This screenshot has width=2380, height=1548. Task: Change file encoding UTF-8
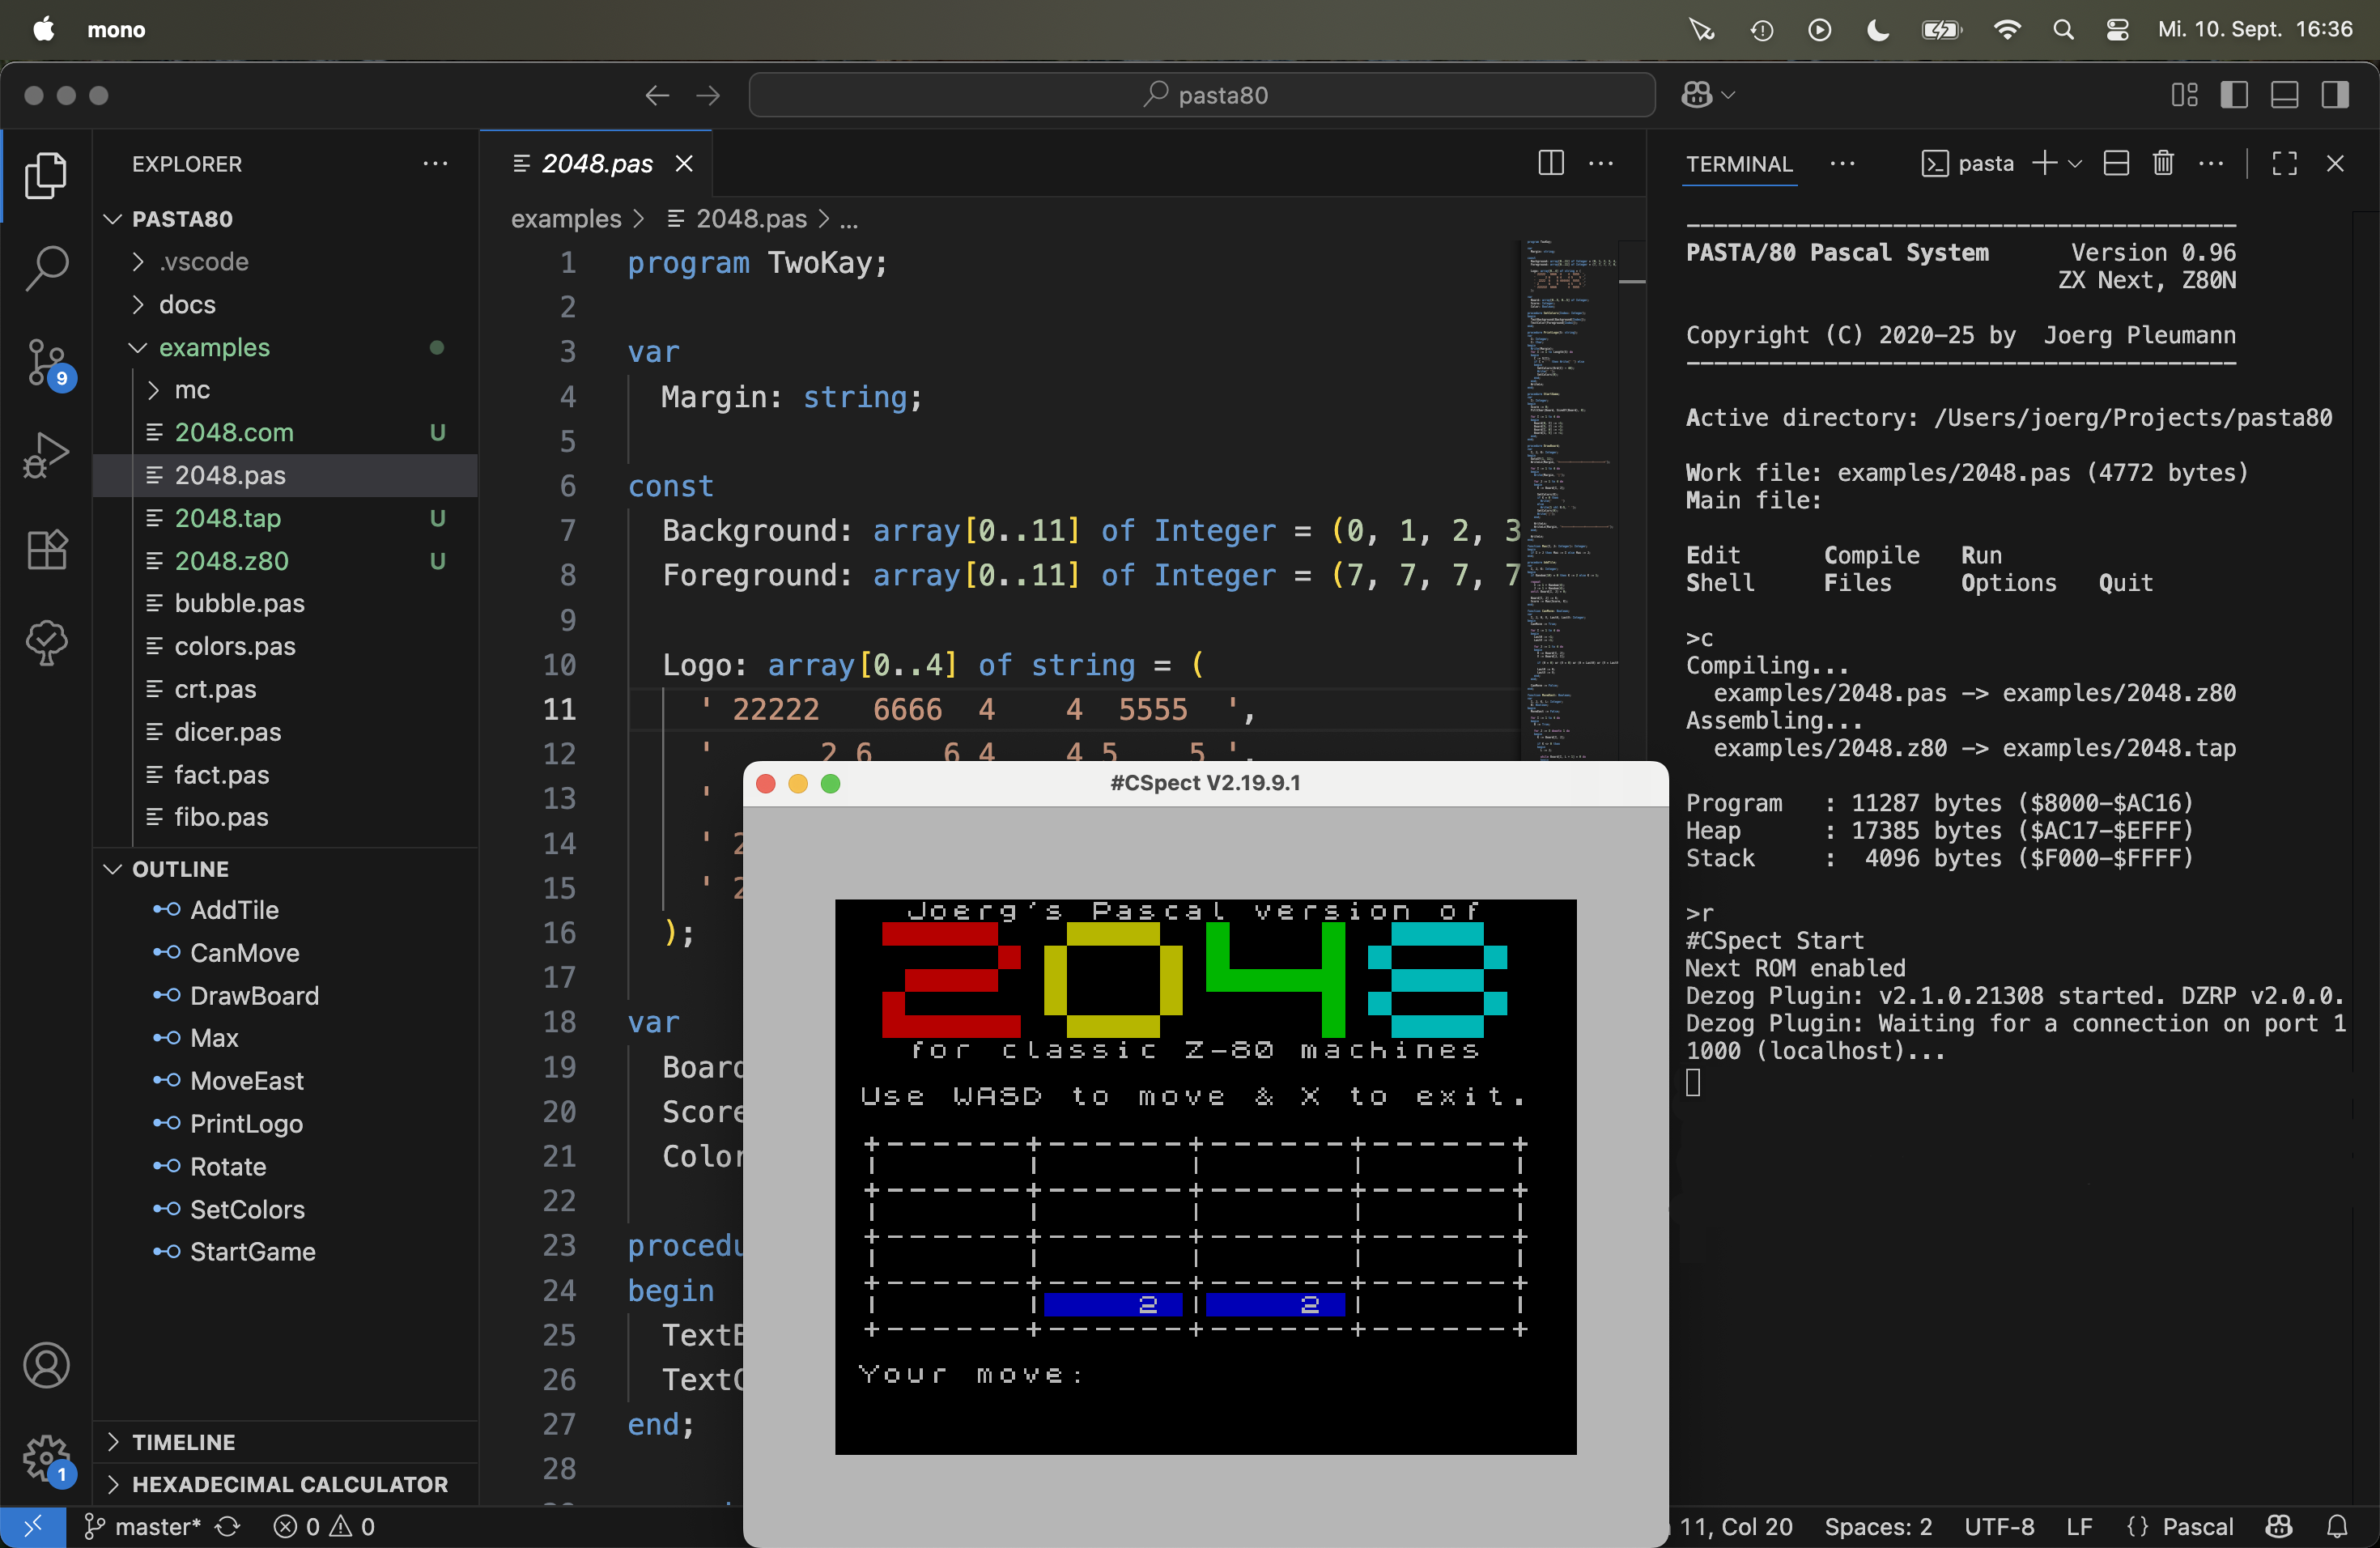coord(1999,1527)
